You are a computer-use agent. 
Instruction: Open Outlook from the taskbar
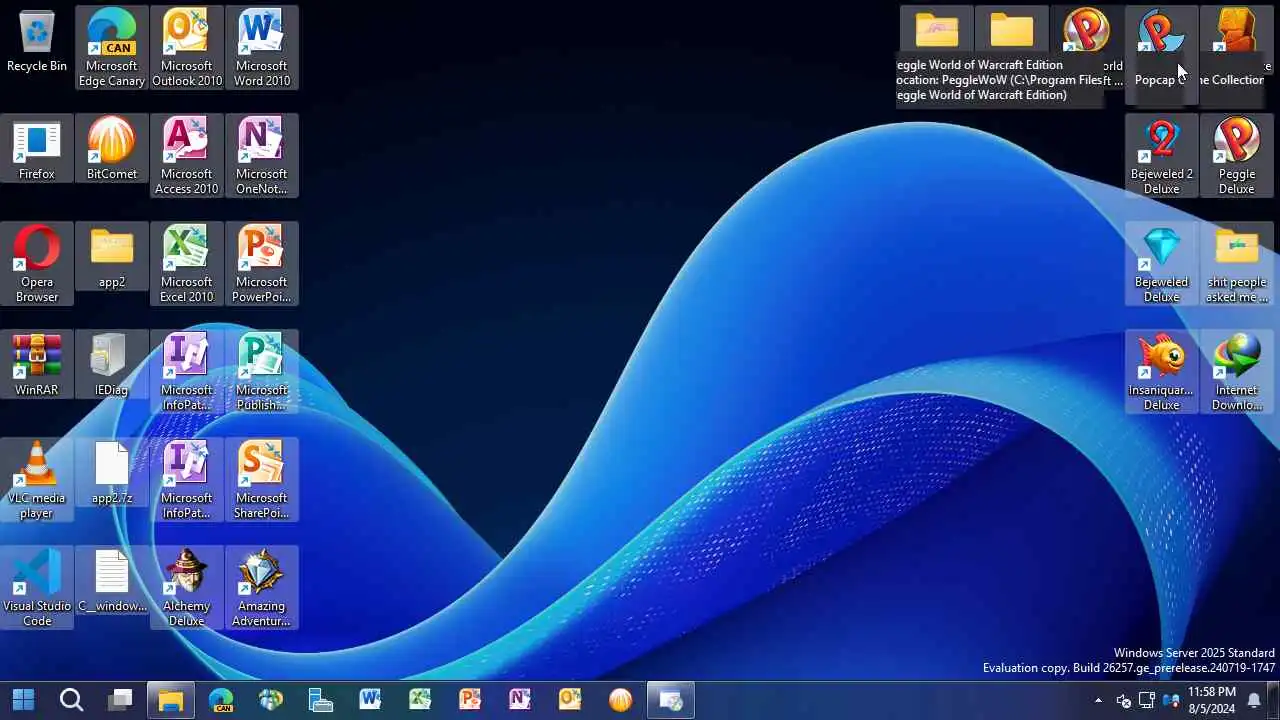point(571,700)
